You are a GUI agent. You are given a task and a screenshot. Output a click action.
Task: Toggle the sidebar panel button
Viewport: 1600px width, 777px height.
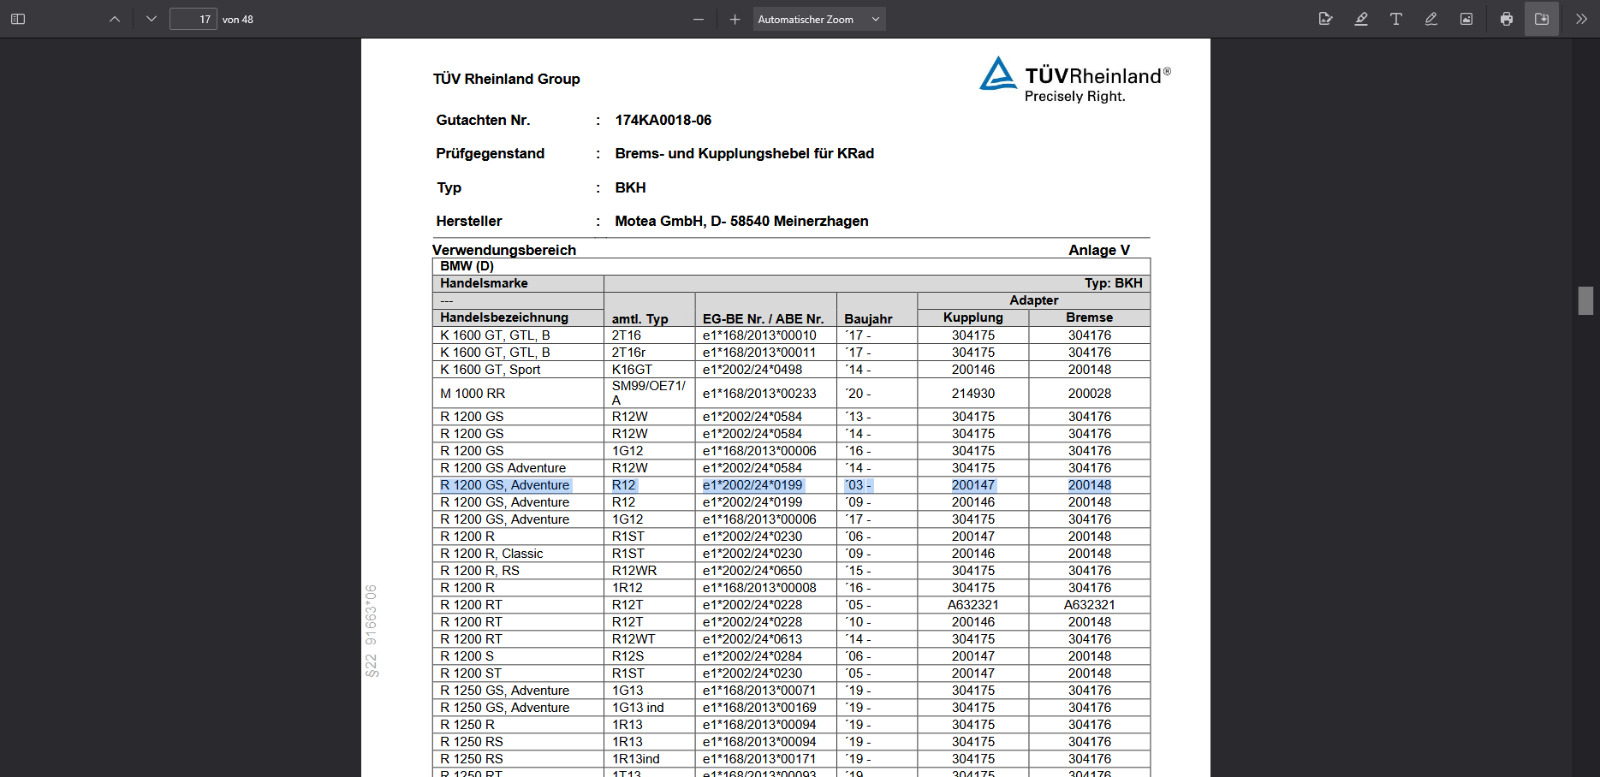18,19
